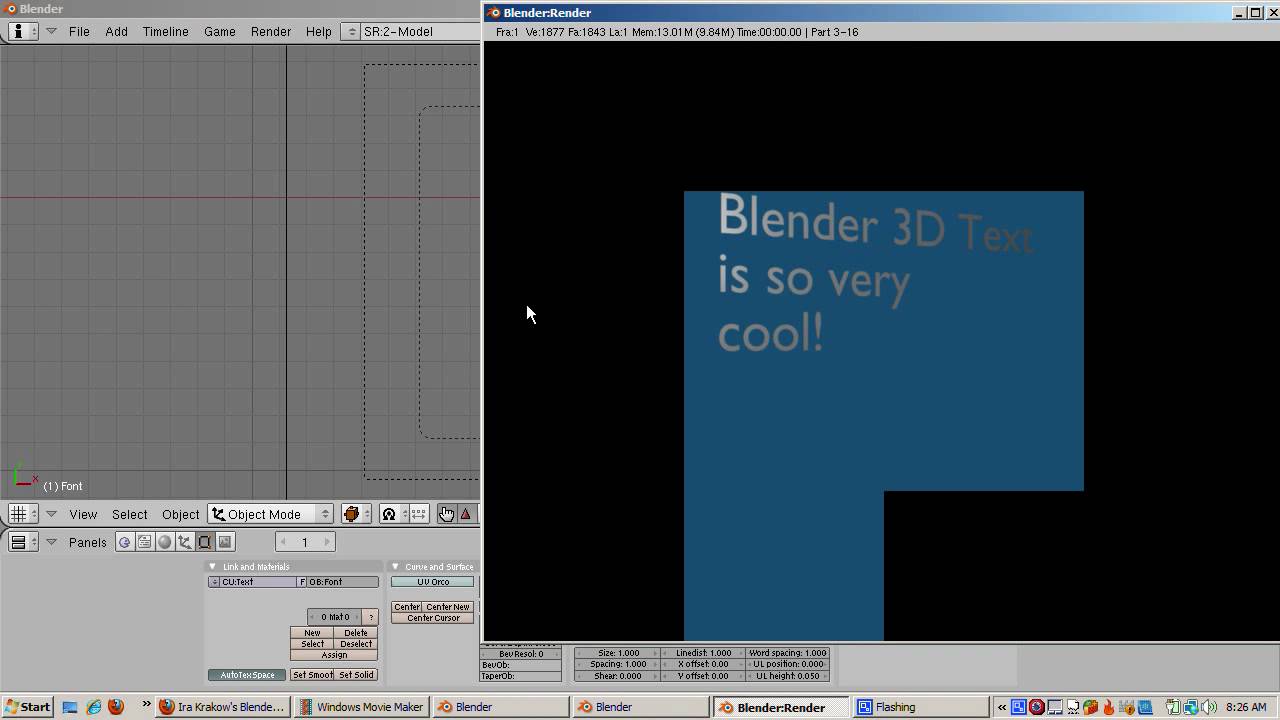Screen dimensions: 1280x720
Task: Browse curve datablock arrow next to CU:Text
Action: (x=214, y=582)
